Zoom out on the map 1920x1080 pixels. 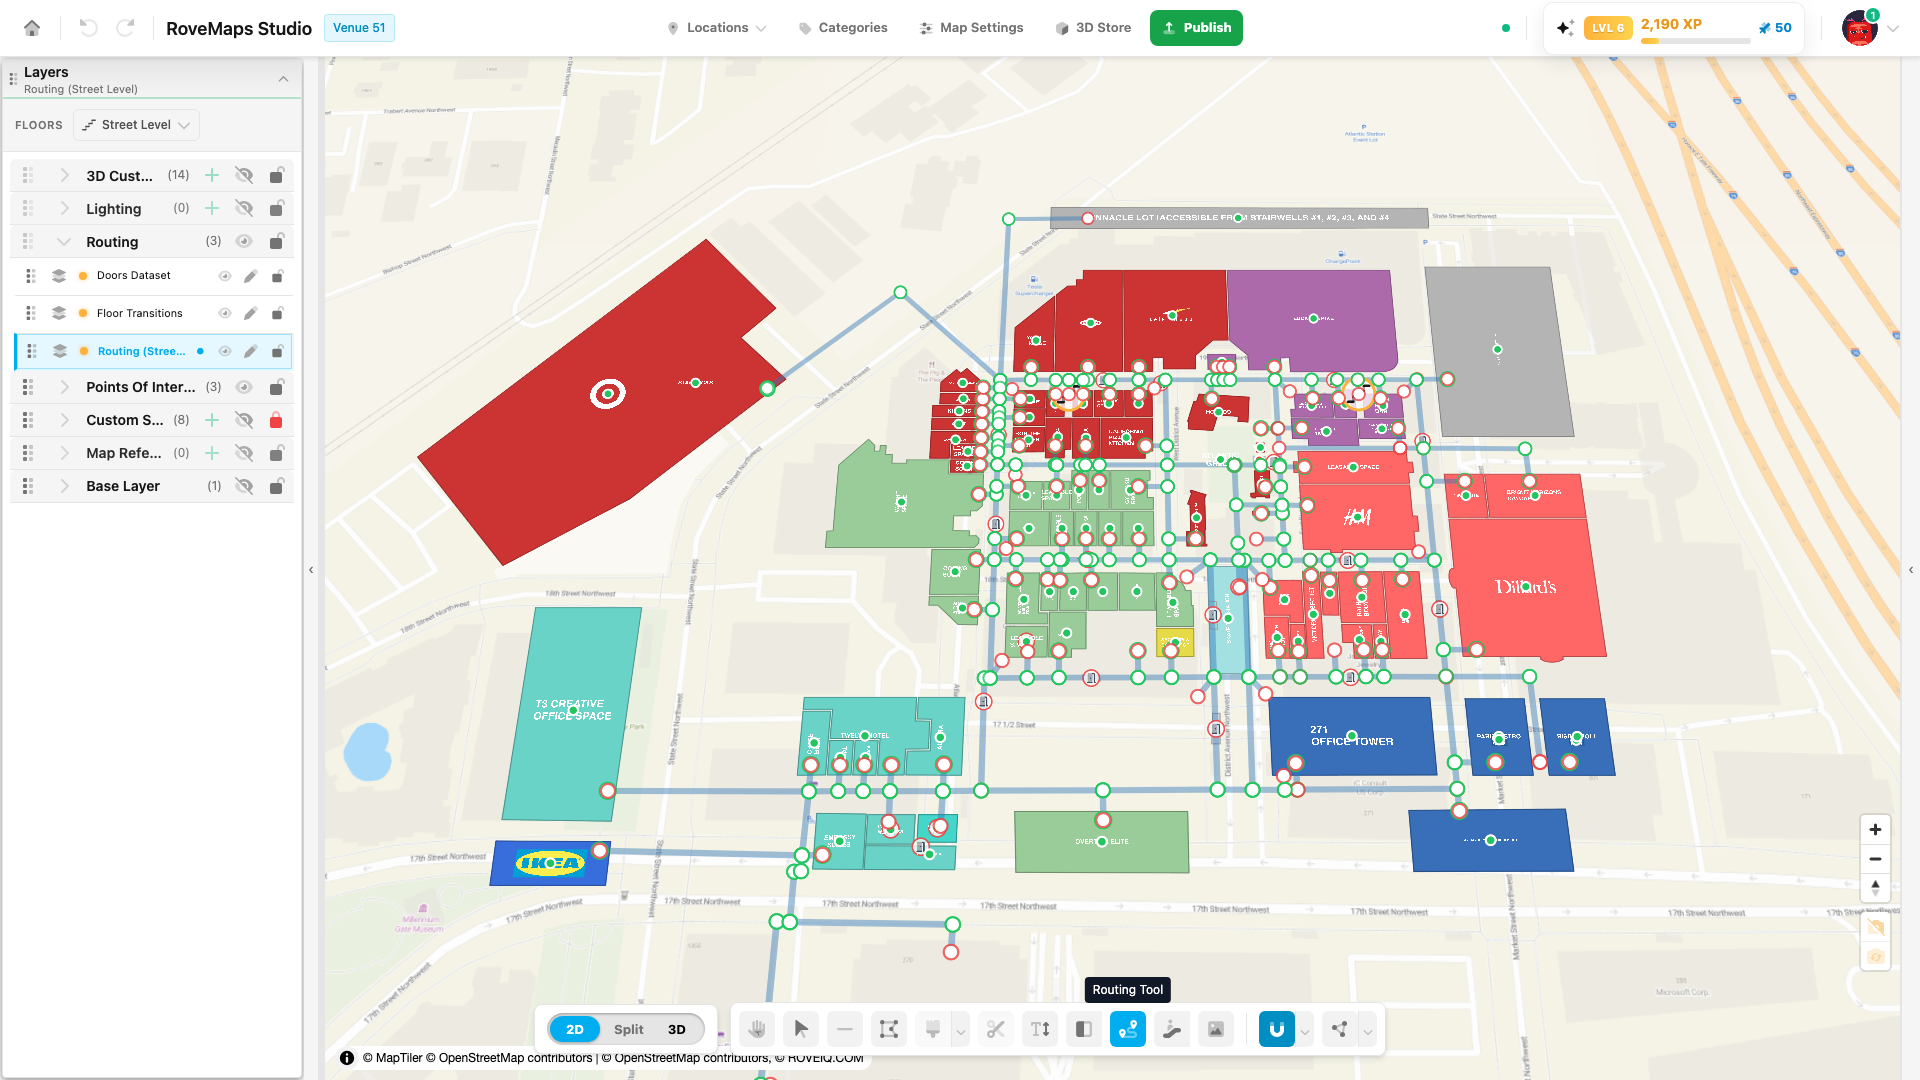(x=1875, y=859)
